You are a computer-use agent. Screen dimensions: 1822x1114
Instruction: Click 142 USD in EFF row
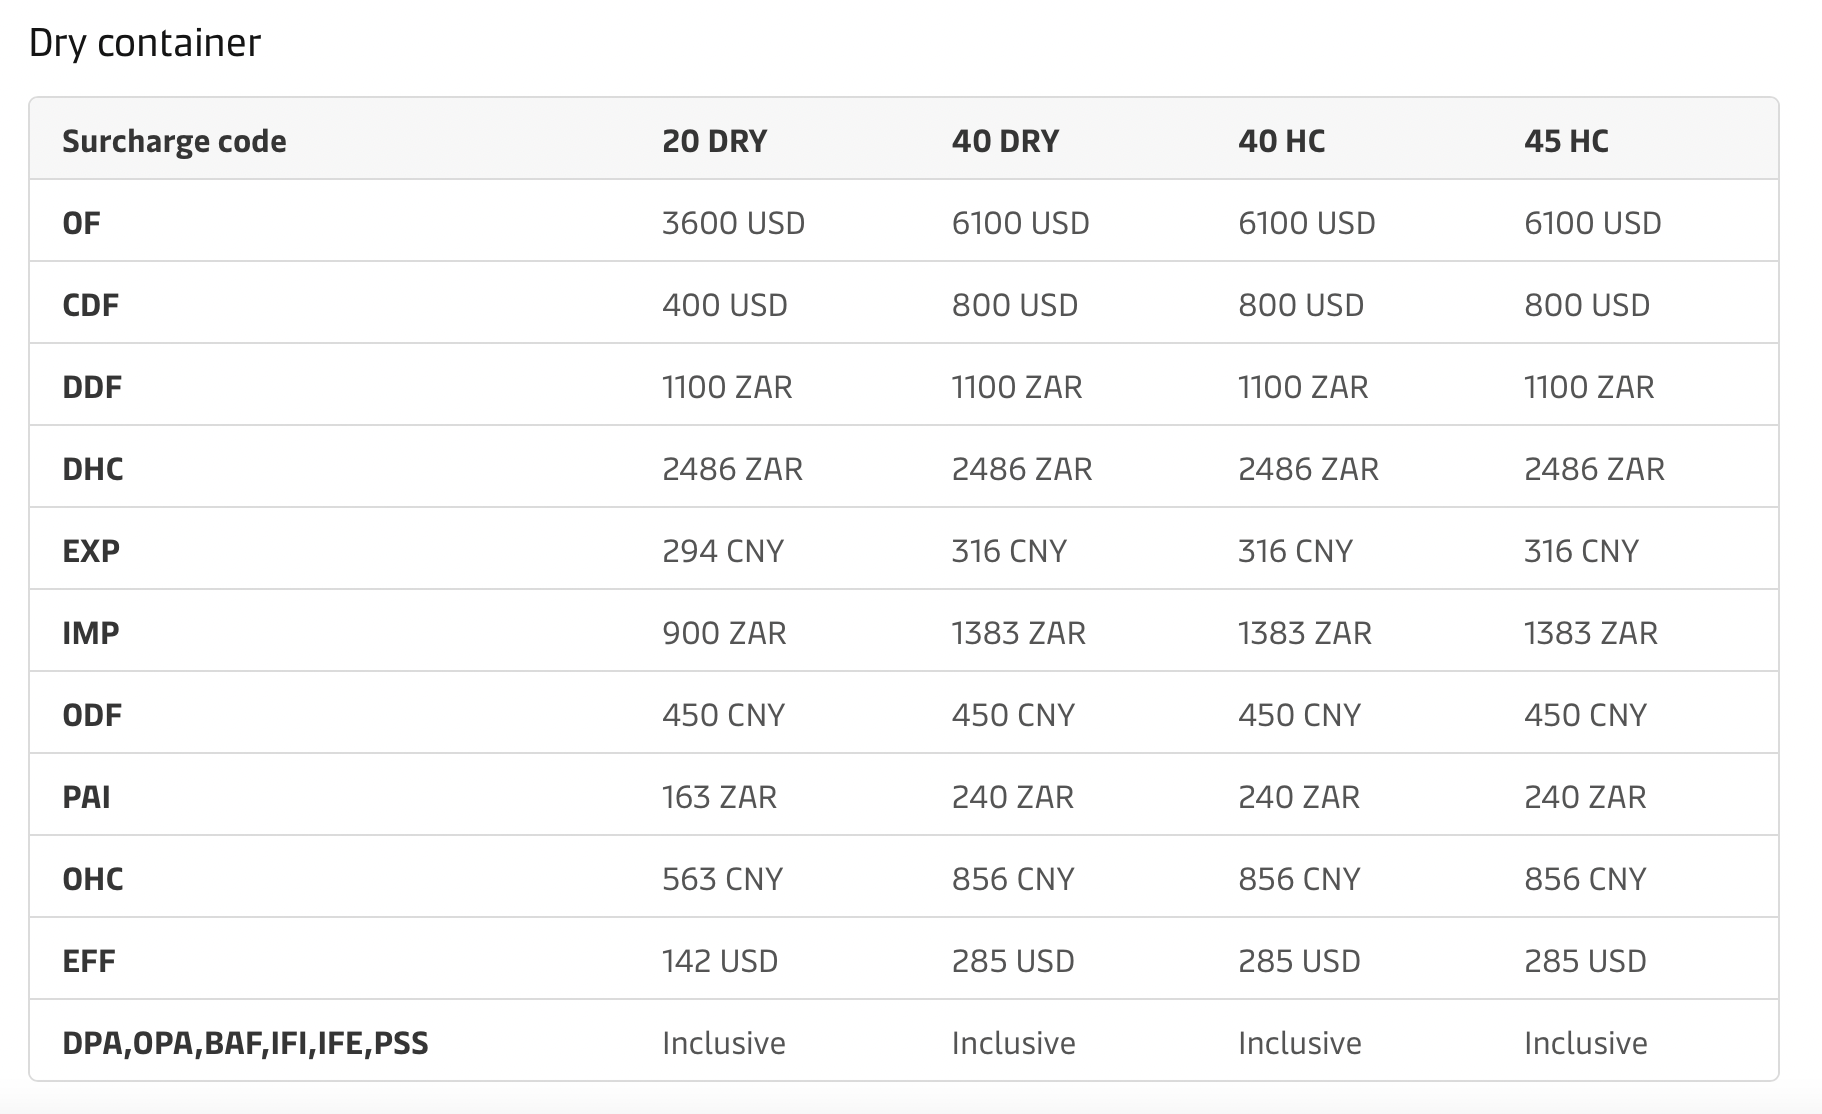point(720,961)
